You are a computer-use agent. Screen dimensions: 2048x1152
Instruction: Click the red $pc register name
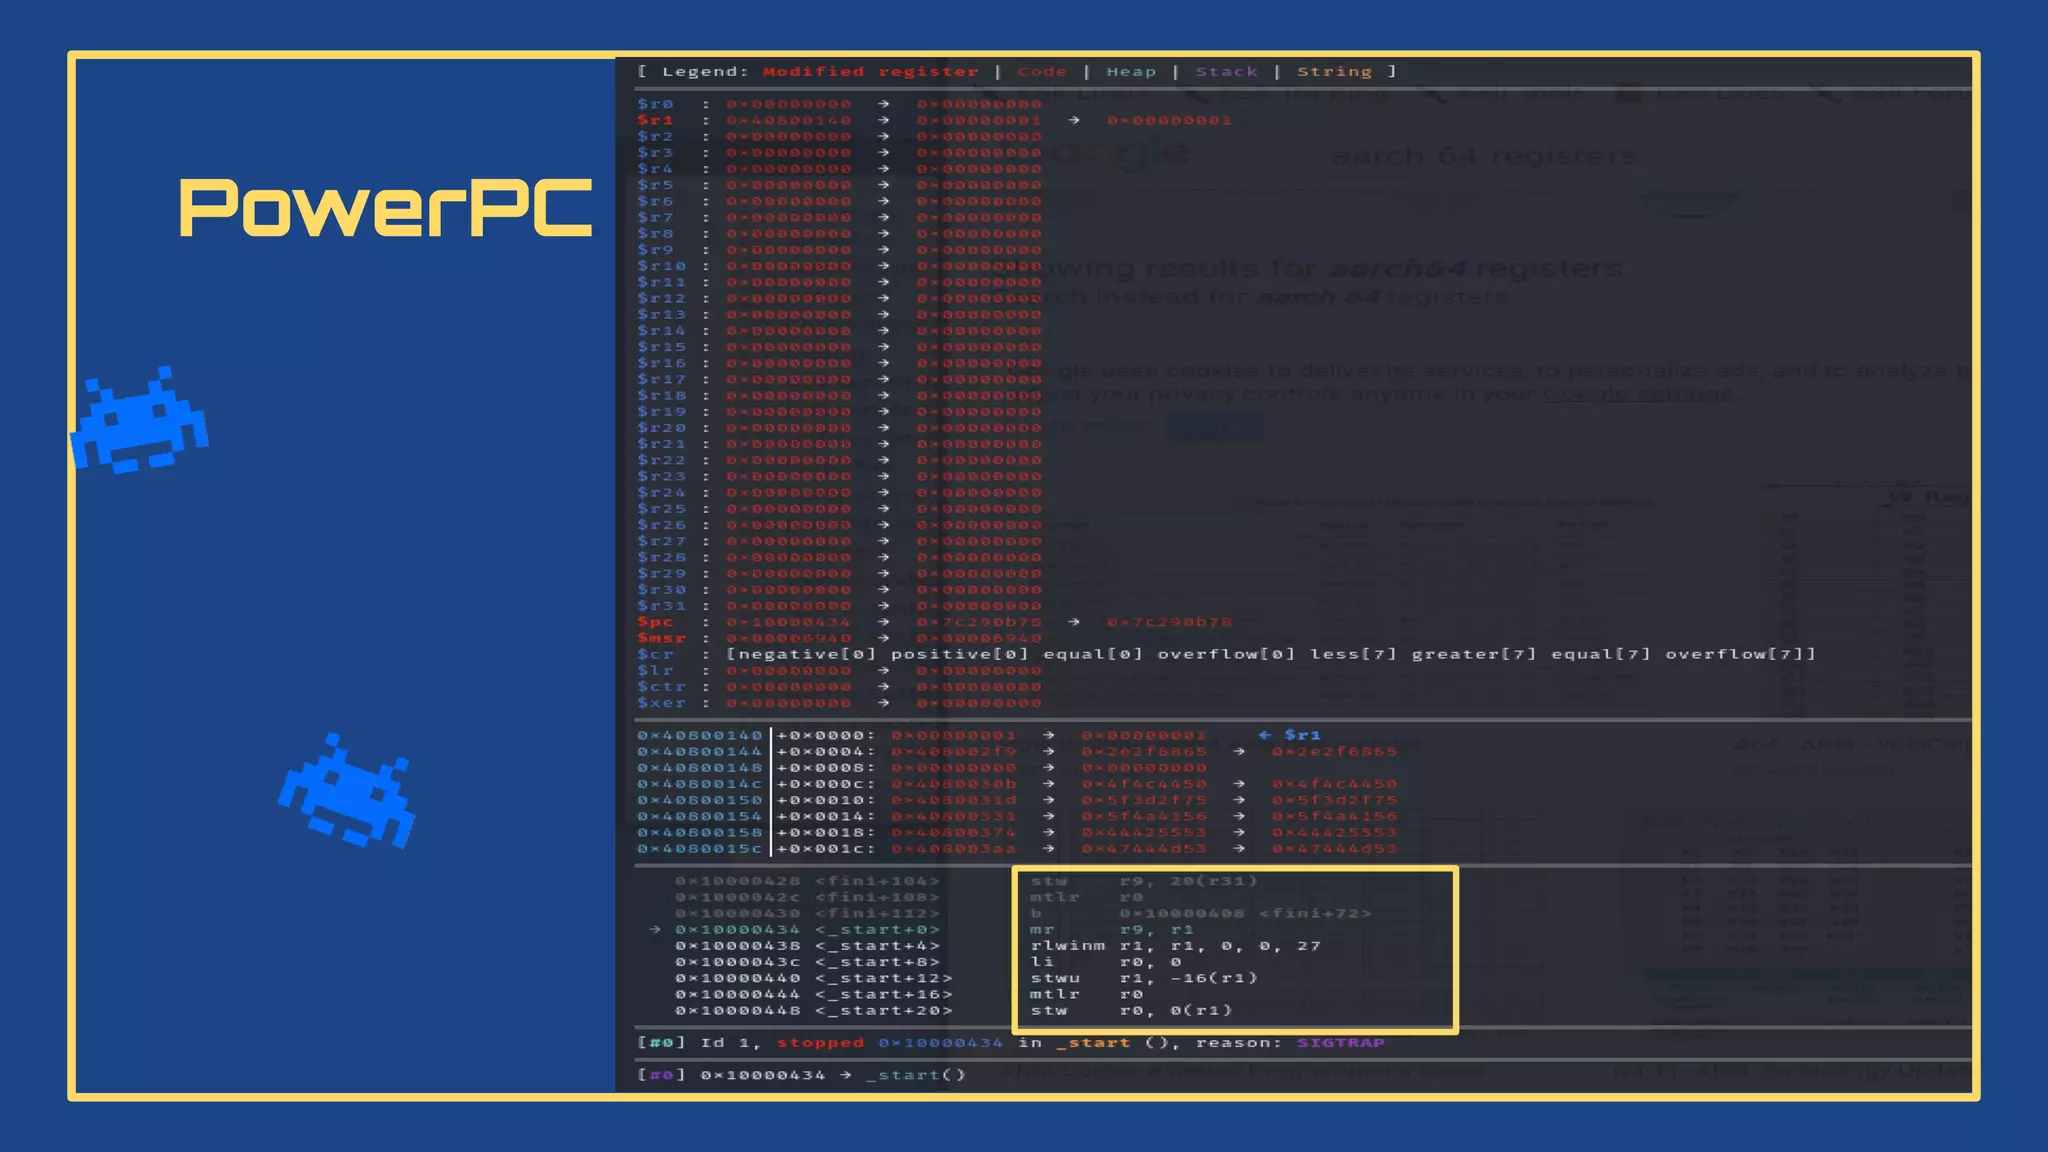655,622
